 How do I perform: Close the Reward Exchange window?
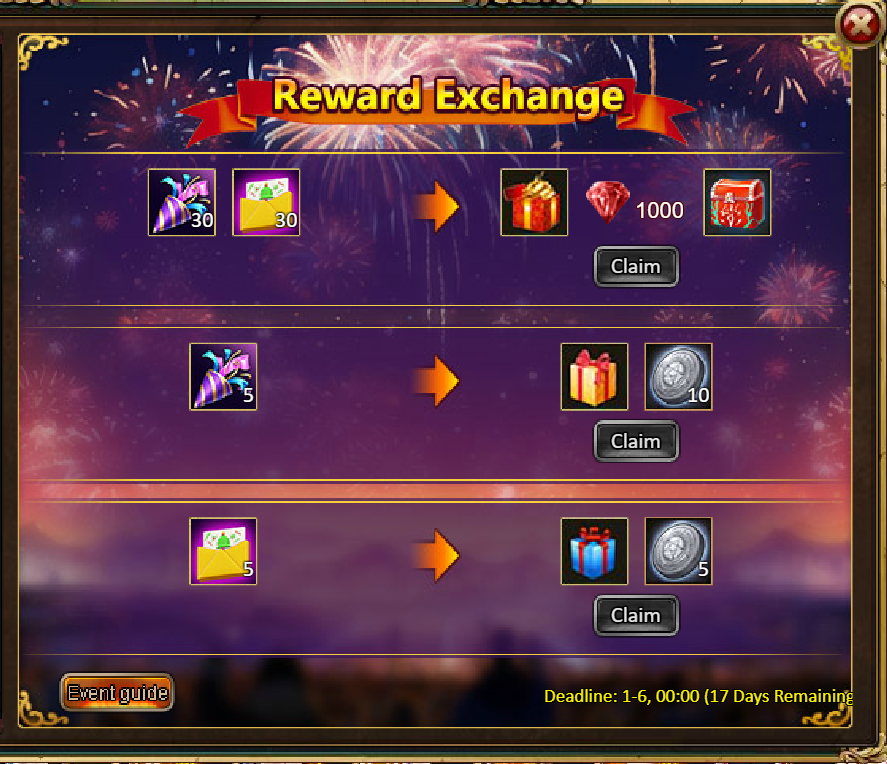point(859,25)
